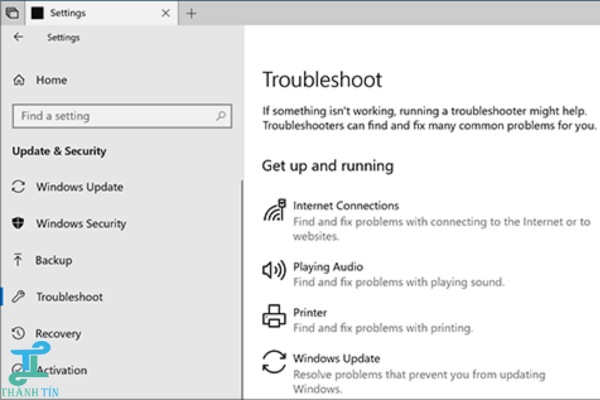Click the 'Settings' title beside the back arrow

tap(64, 37)
